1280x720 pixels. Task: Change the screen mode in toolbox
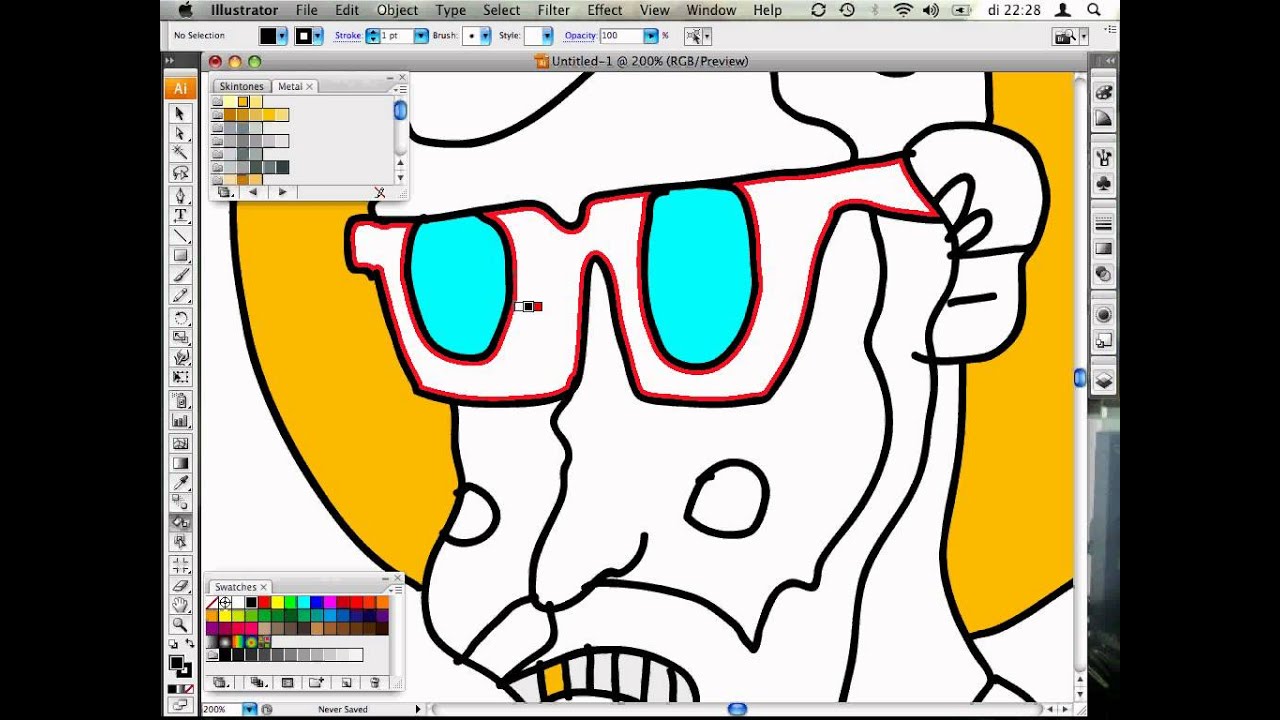pos(181,705)
